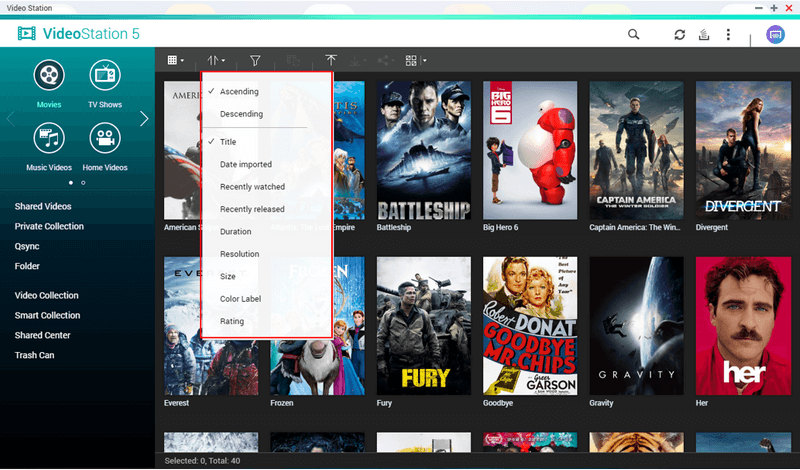The width and height of the screenshot is (800, 470).
Task: Click the refresh icon in header
Action: (x=679, y=34)
